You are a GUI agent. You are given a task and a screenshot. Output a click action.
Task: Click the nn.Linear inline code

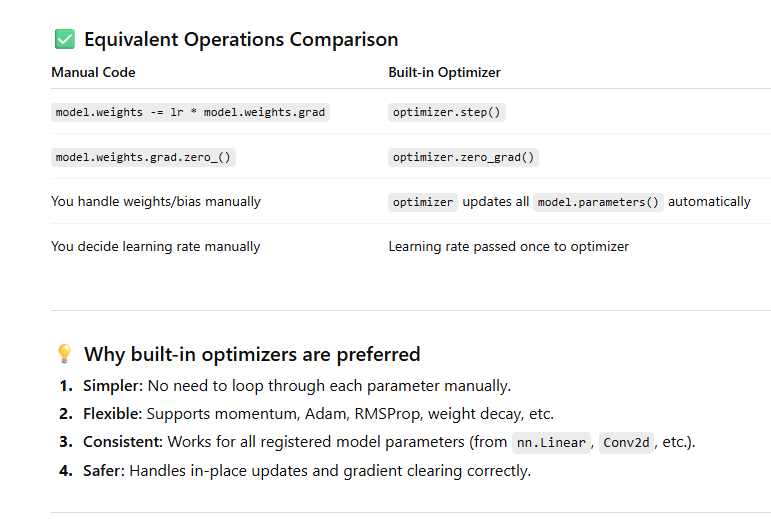(x=549, y=443)
